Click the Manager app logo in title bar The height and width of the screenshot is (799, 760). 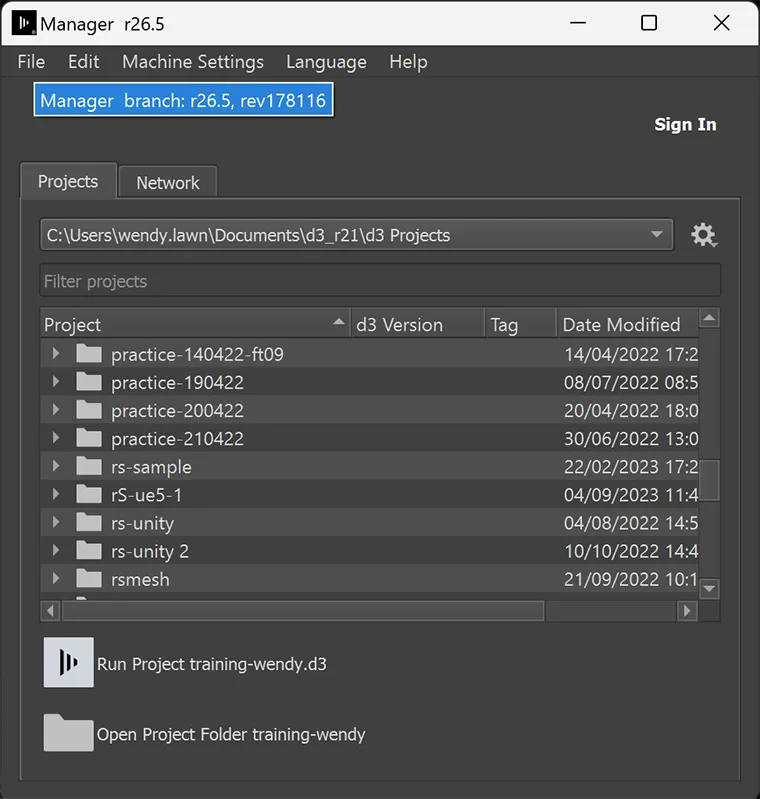[x=24, y=24]
